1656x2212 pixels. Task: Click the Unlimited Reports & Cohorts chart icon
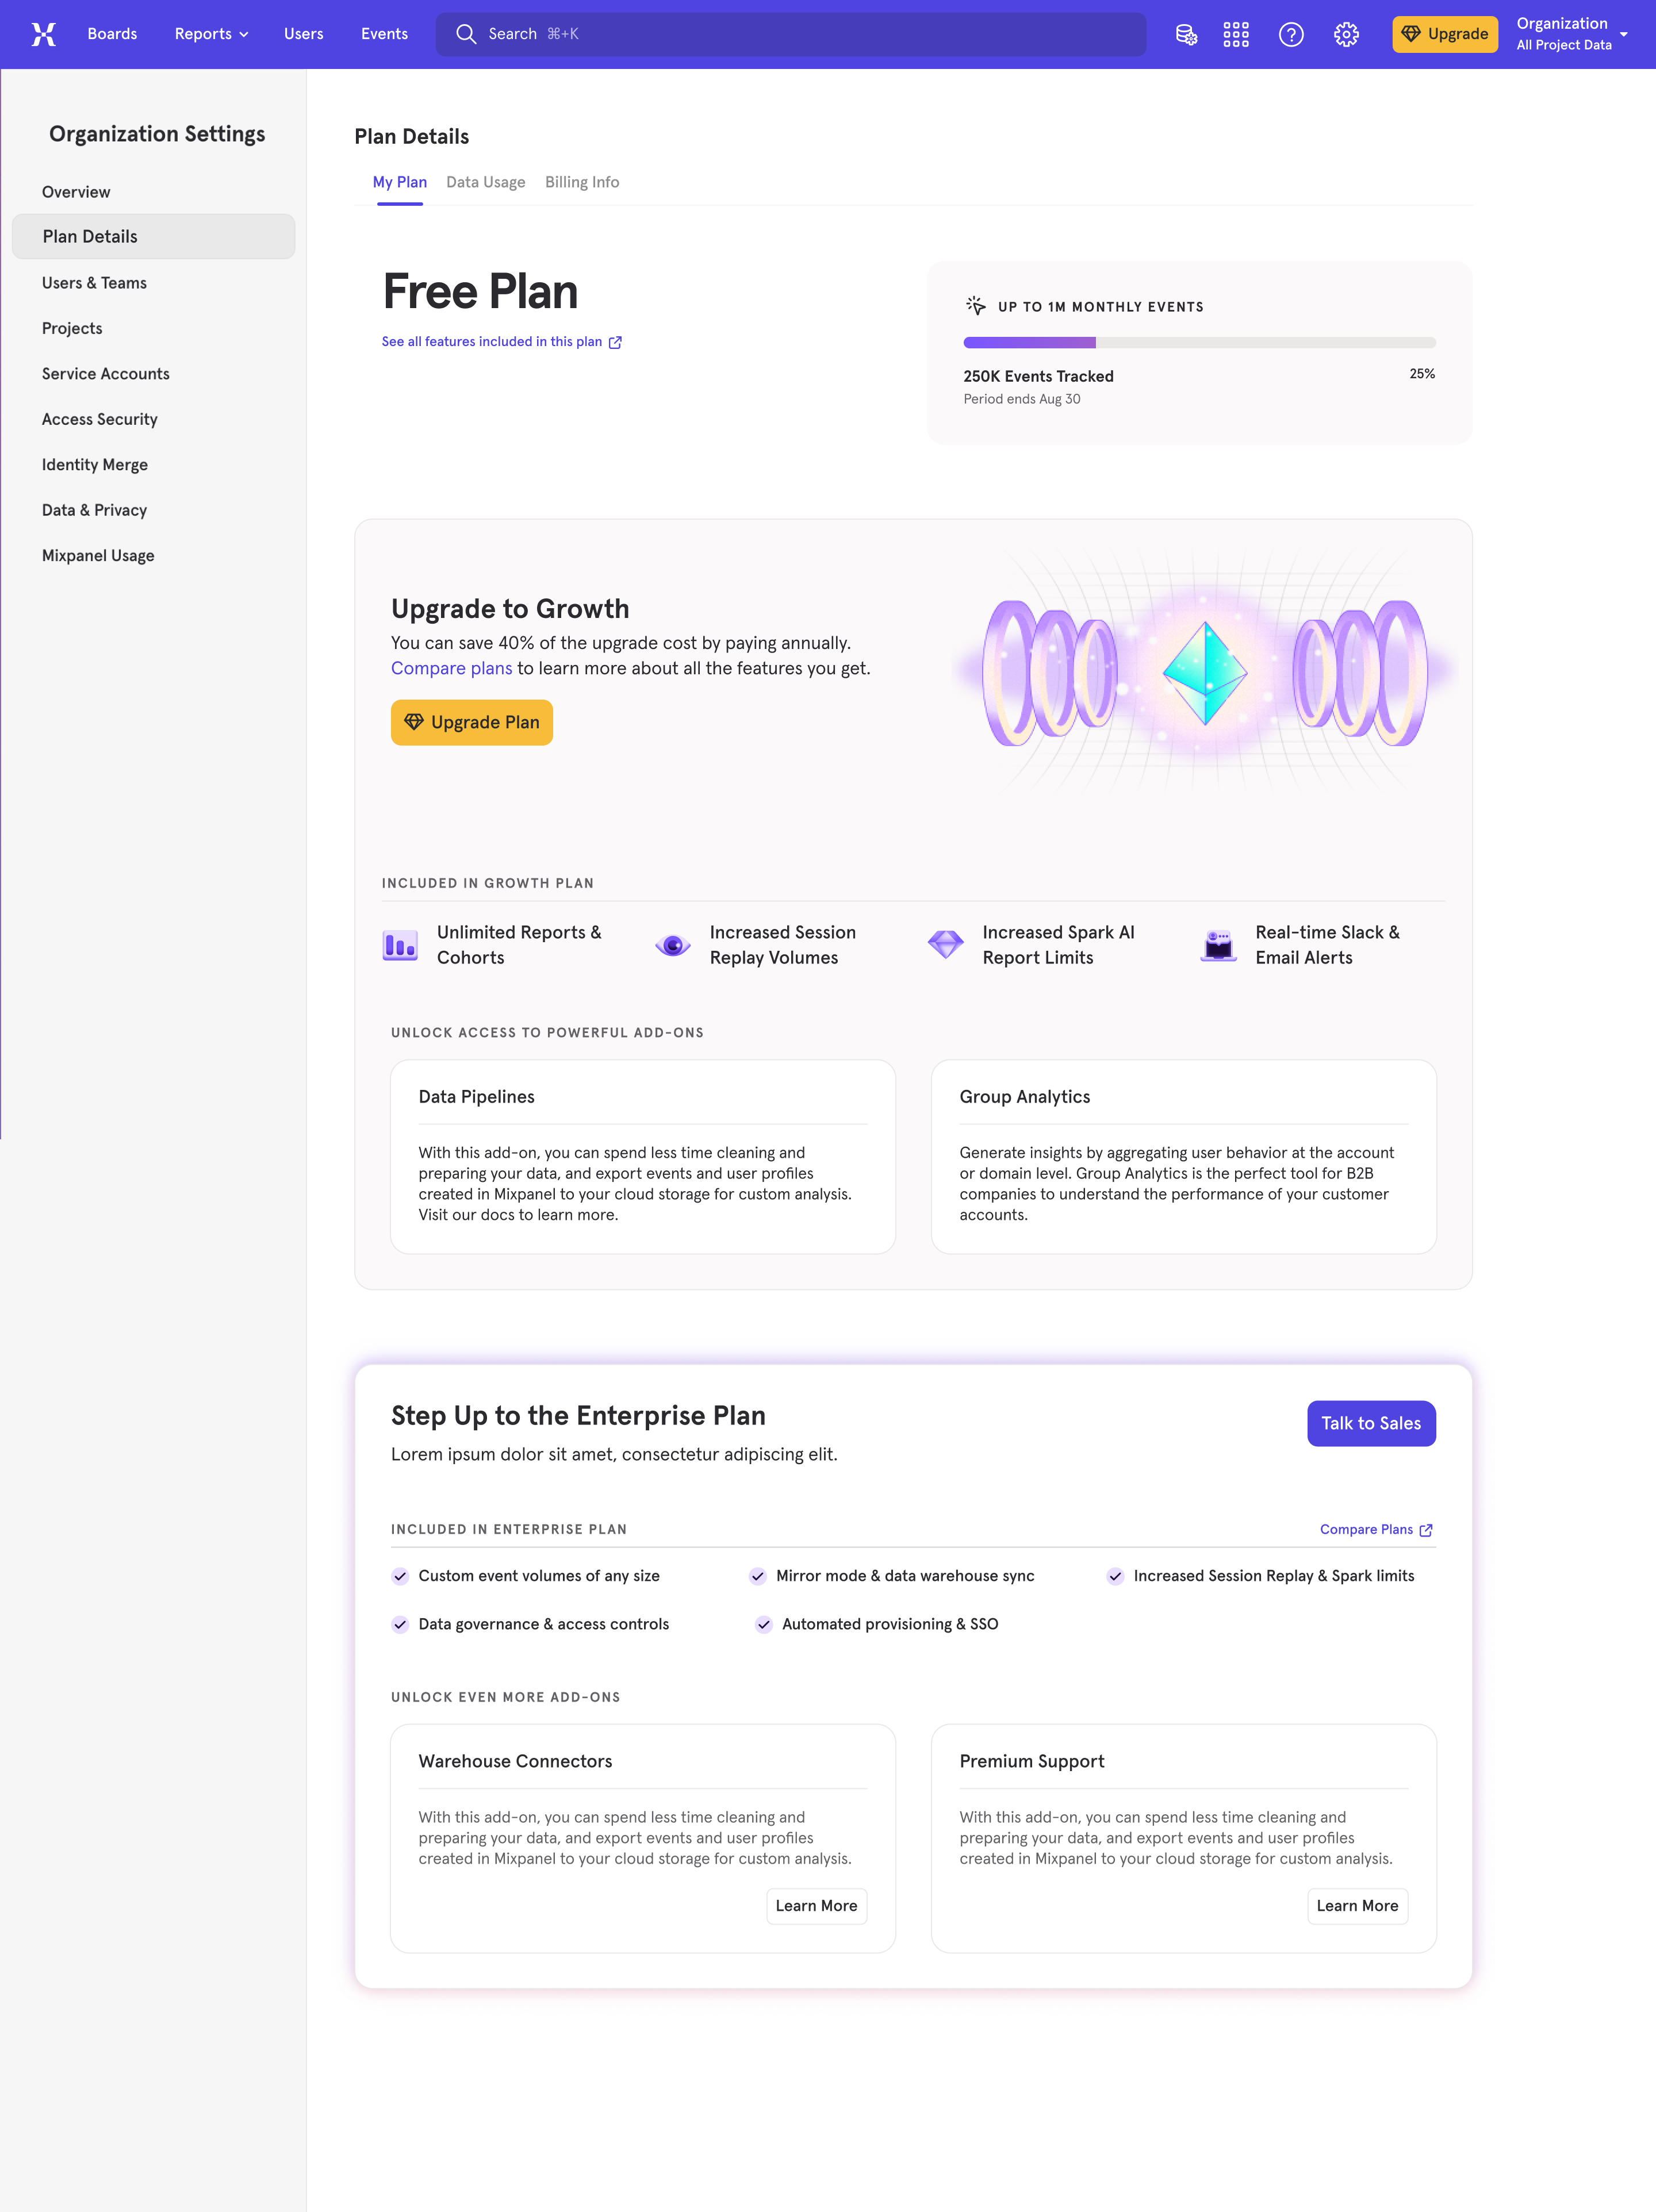tap(400, 945)
